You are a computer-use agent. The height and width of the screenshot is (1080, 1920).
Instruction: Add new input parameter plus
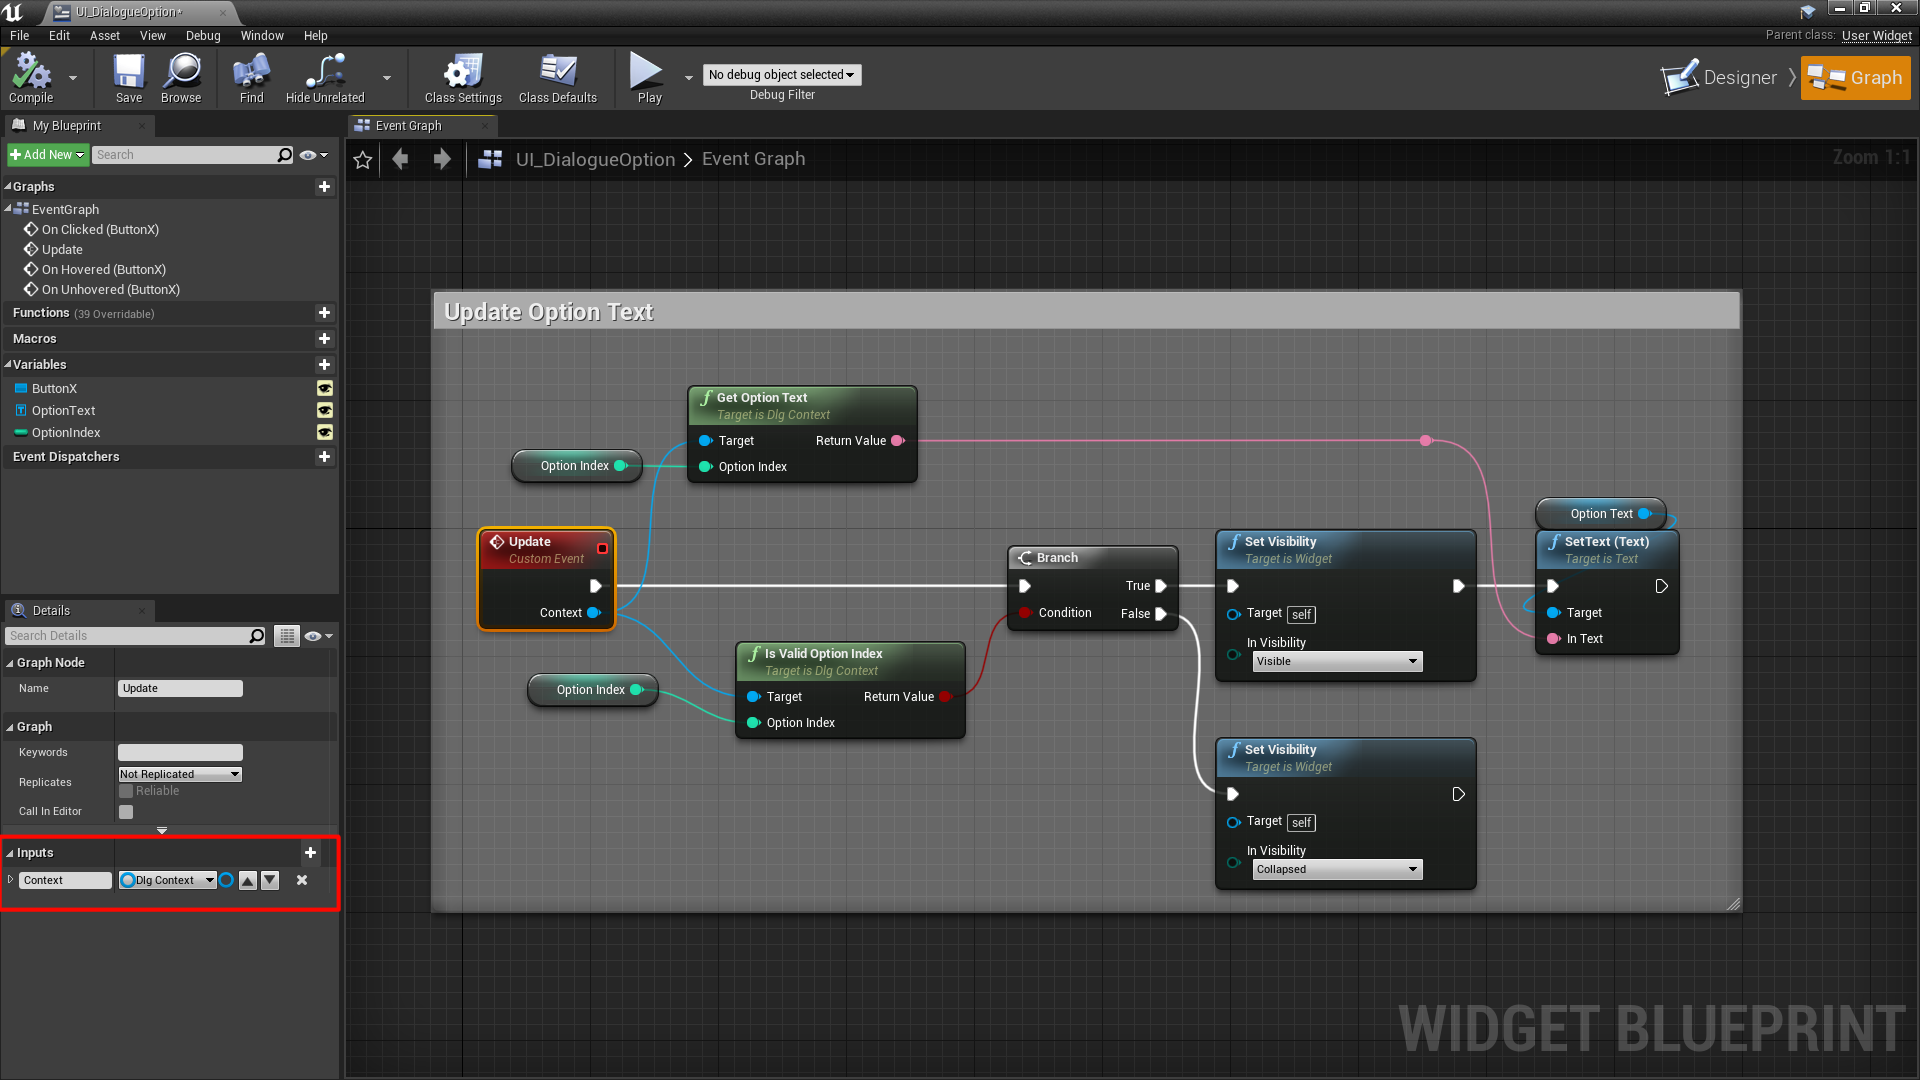[x=310, y=853]
